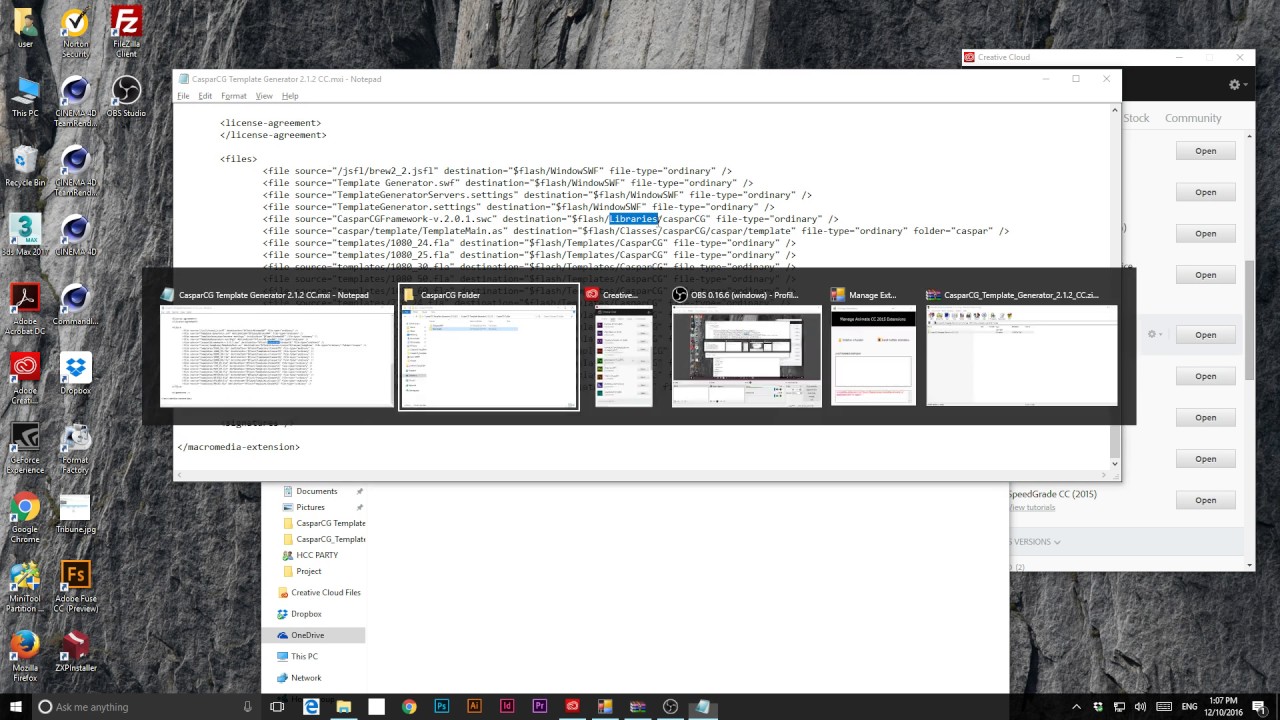Click the Cortana microphone icon
The height and width of the screenshot is (720, 1280).
coord(248,707)
